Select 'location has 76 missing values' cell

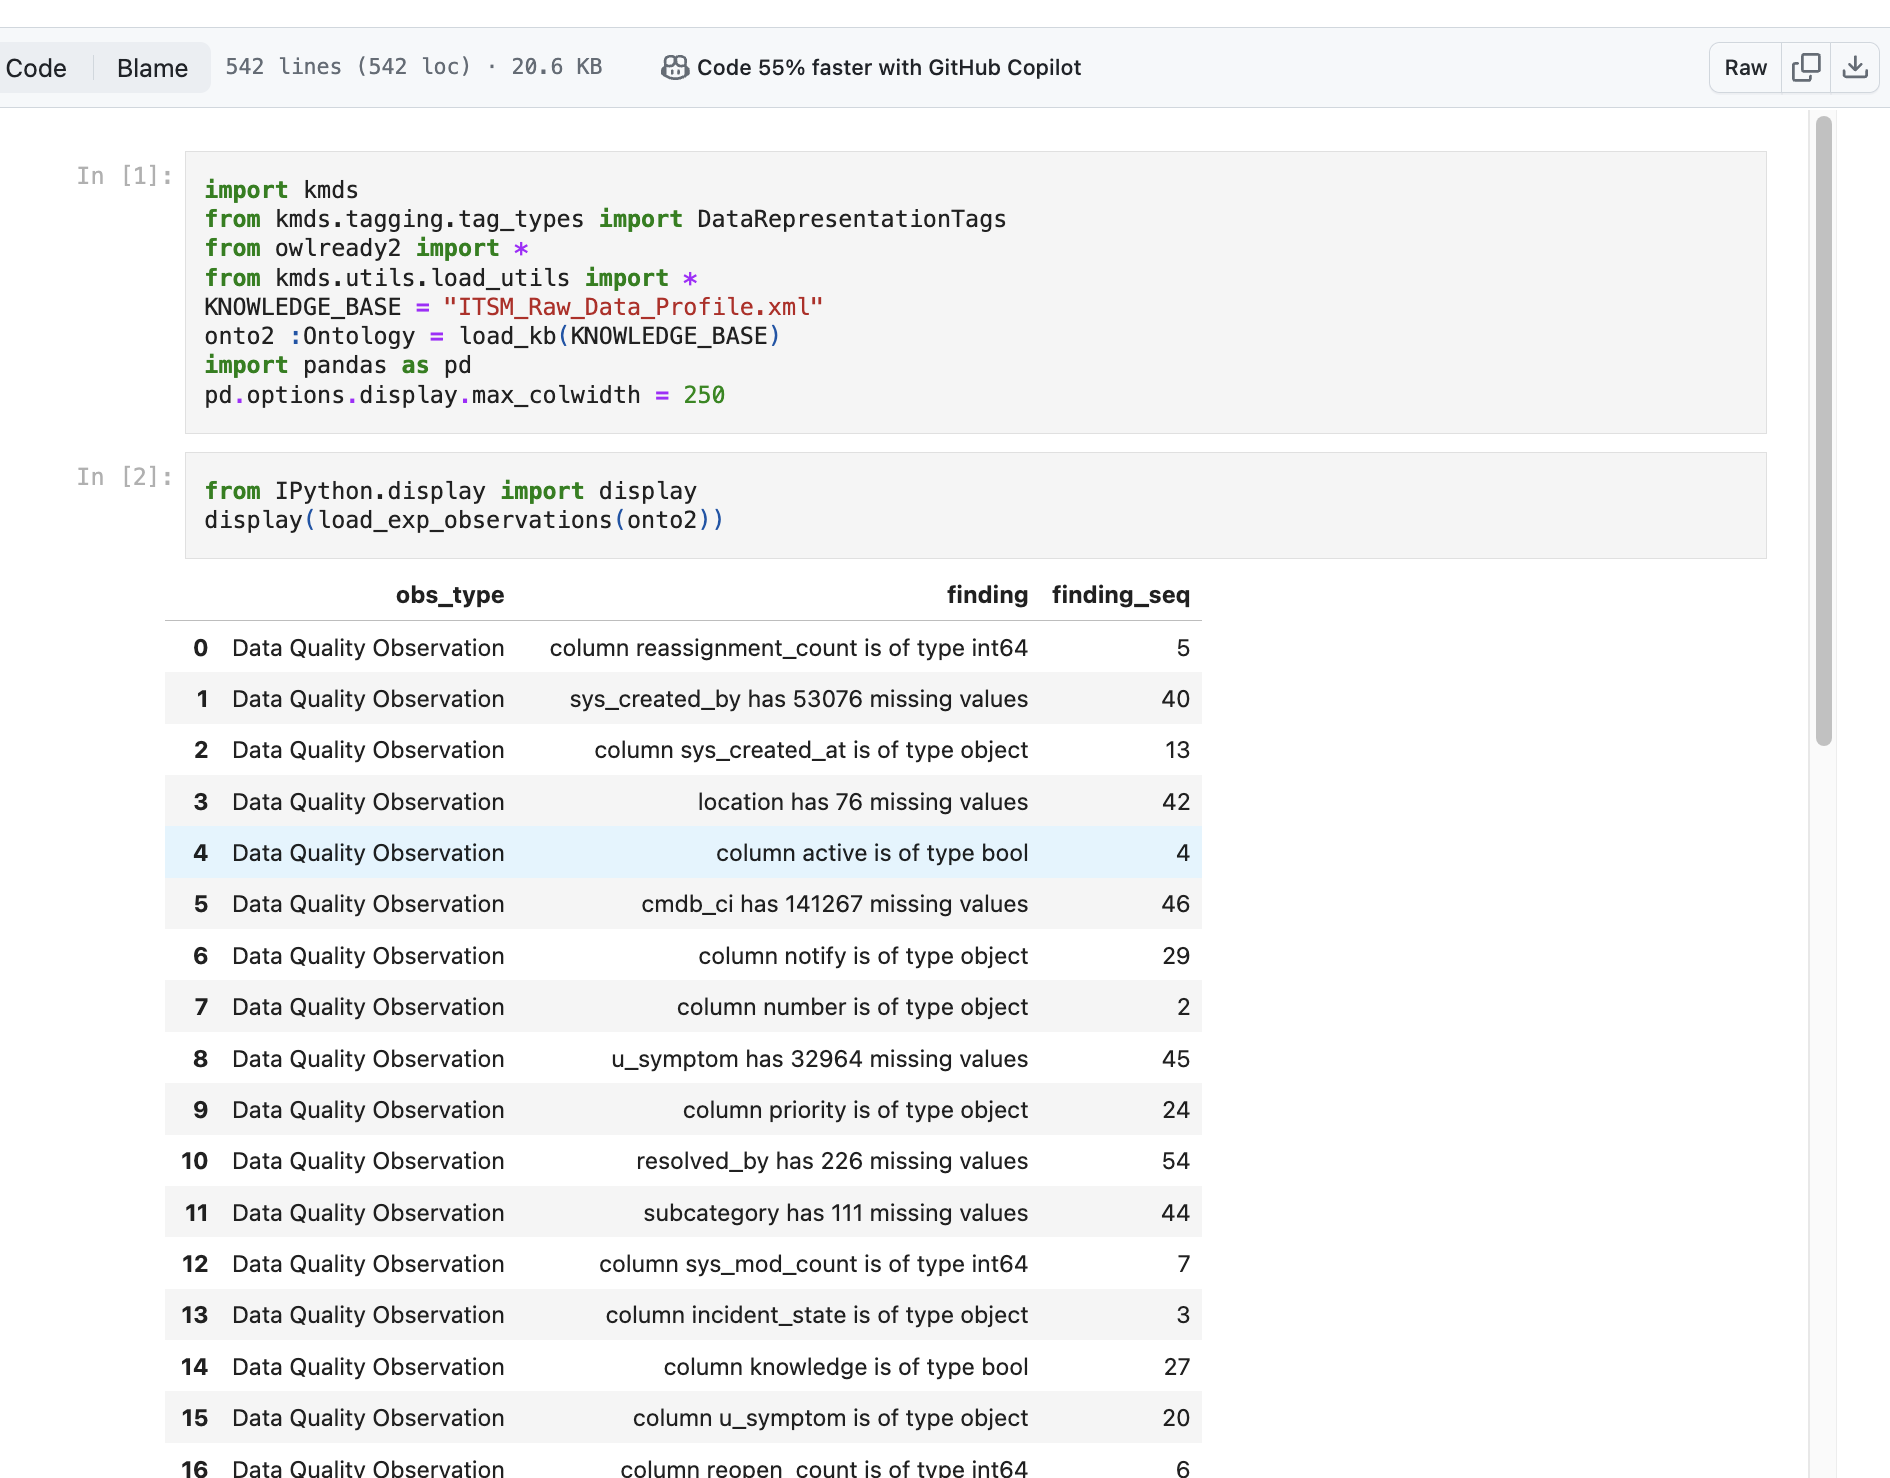pyautogui.click(x=862, y=802)
